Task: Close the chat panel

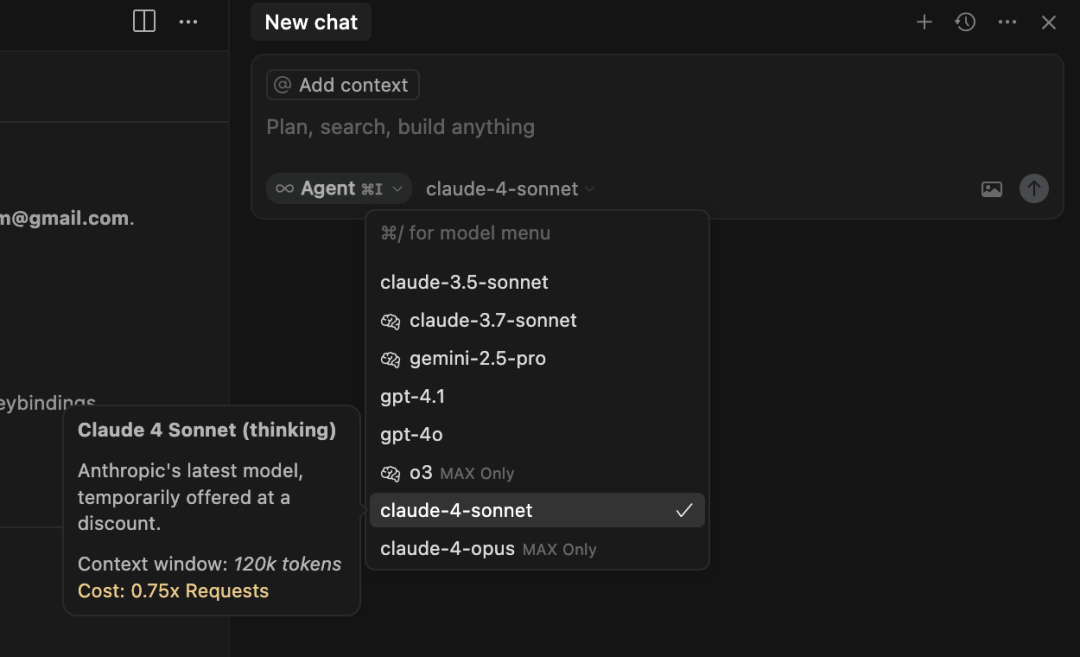Action: pyautogui.click(x=1048, y=23)
